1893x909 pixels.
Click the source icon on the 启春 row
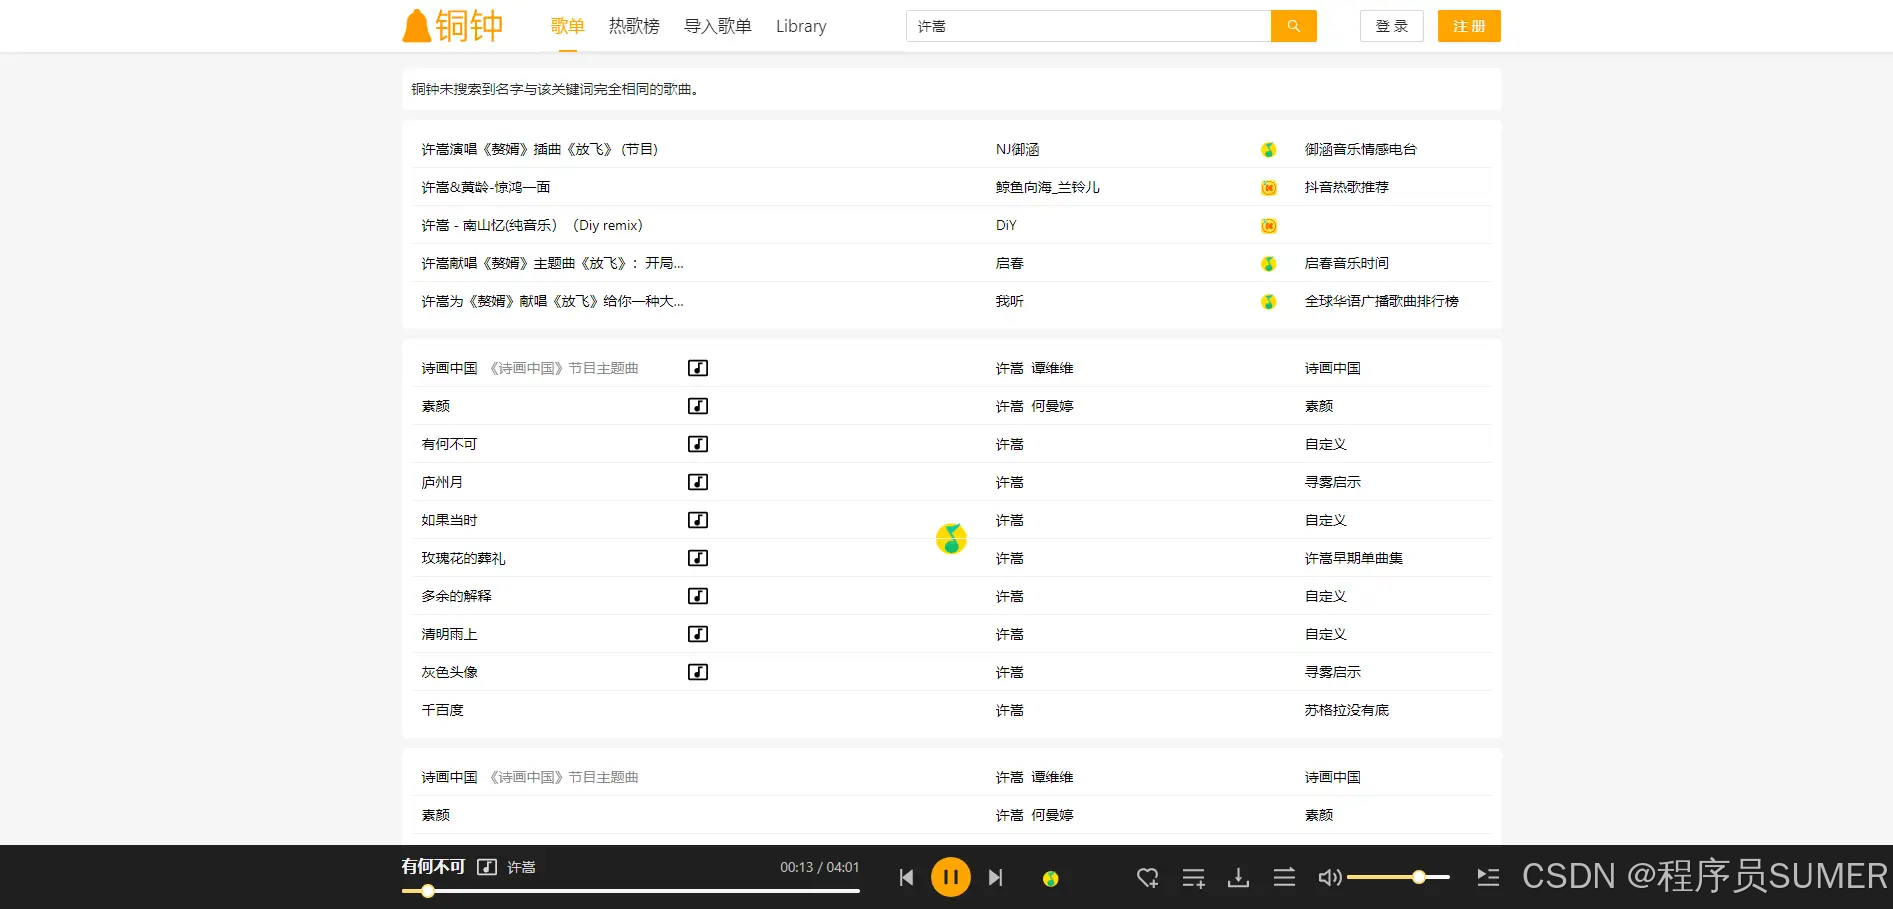click(x=1268, y=264)
